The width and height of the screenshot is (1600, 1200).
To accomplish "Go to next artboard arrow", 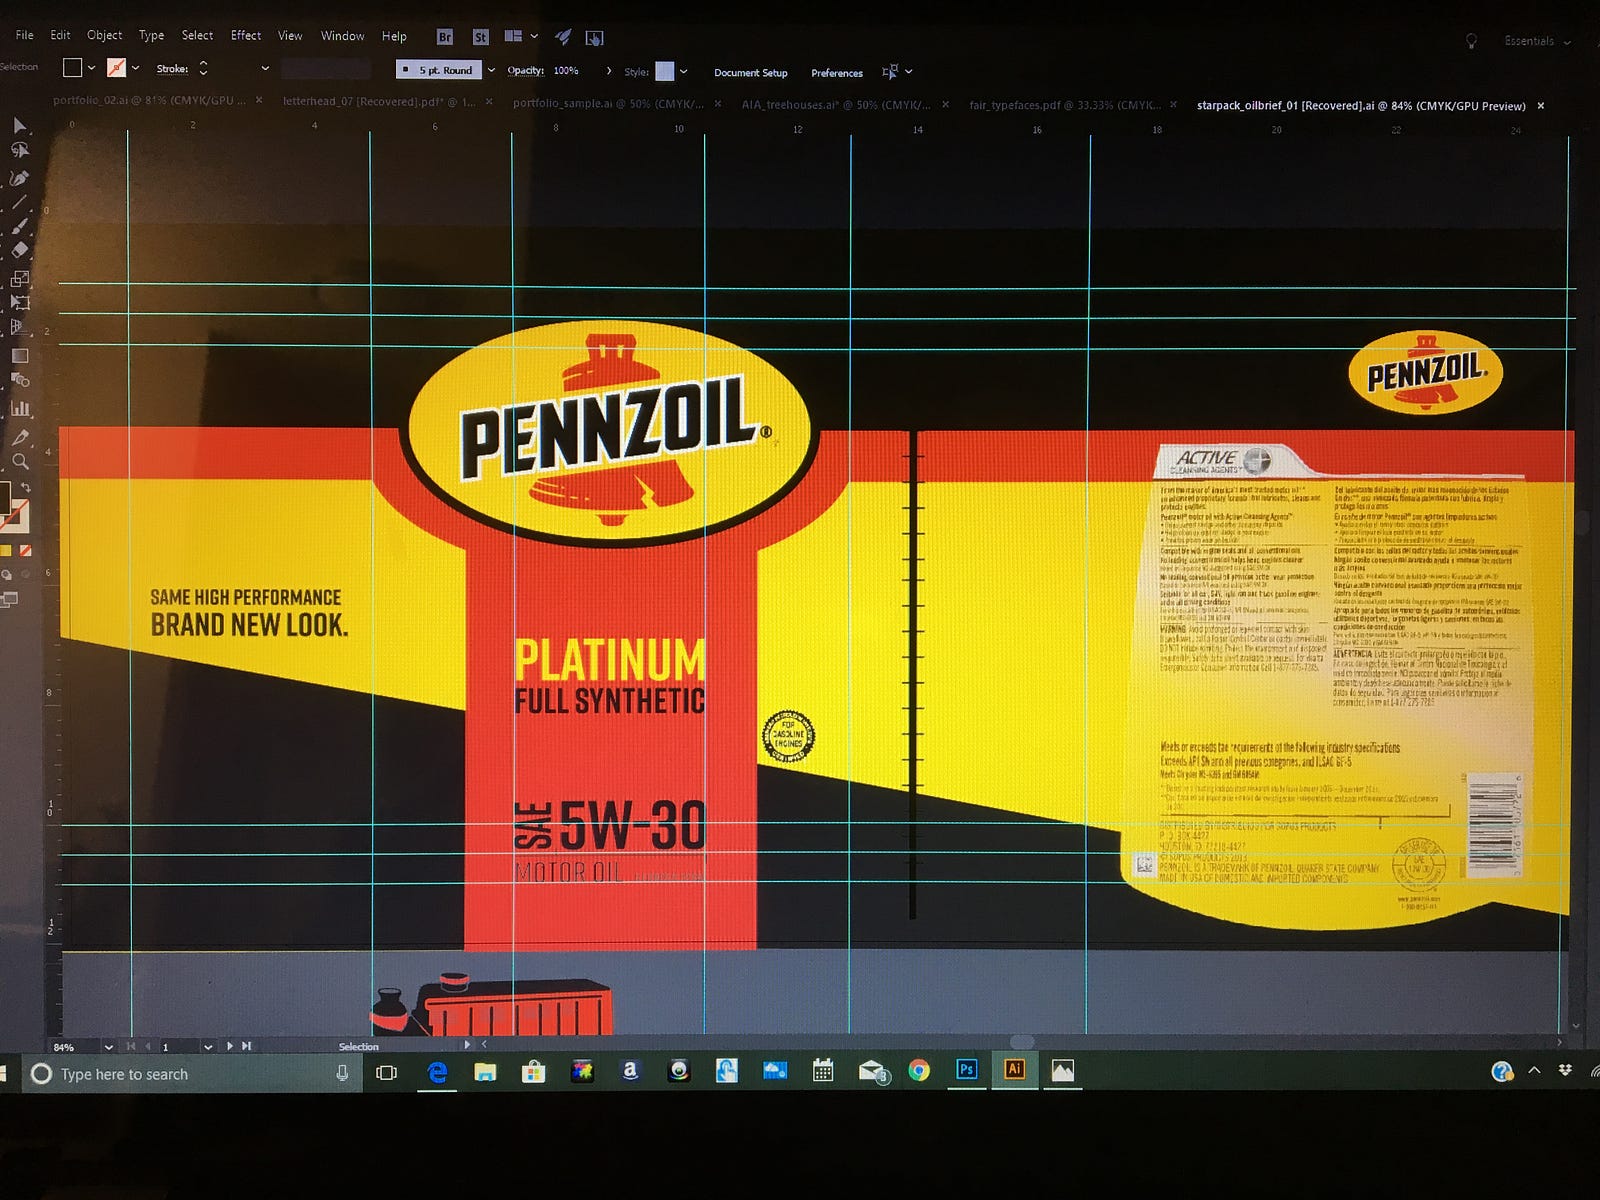I will pos(230,1046).
